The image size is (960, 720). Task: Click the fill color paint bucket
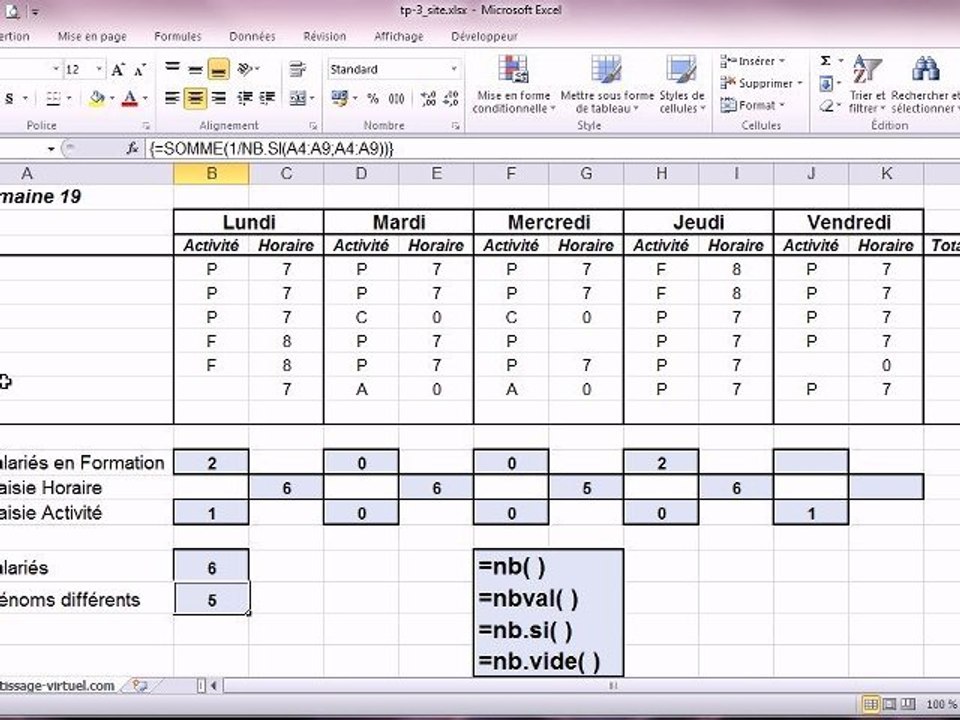coord(97,99)
